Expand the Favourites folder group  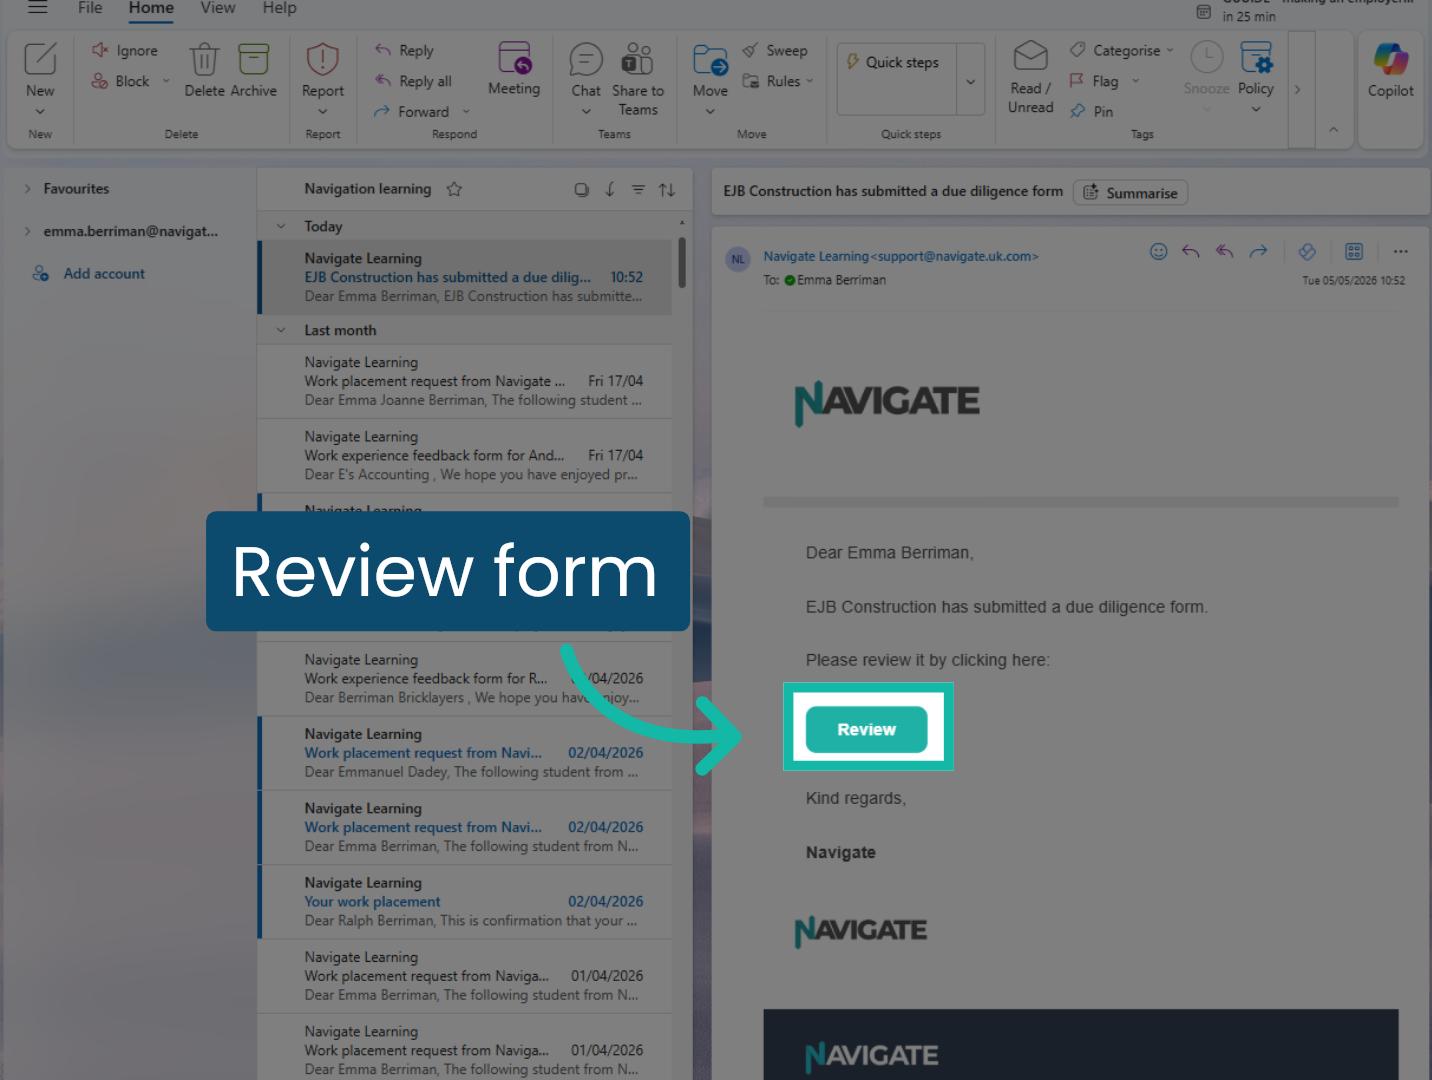pos(27,189)
